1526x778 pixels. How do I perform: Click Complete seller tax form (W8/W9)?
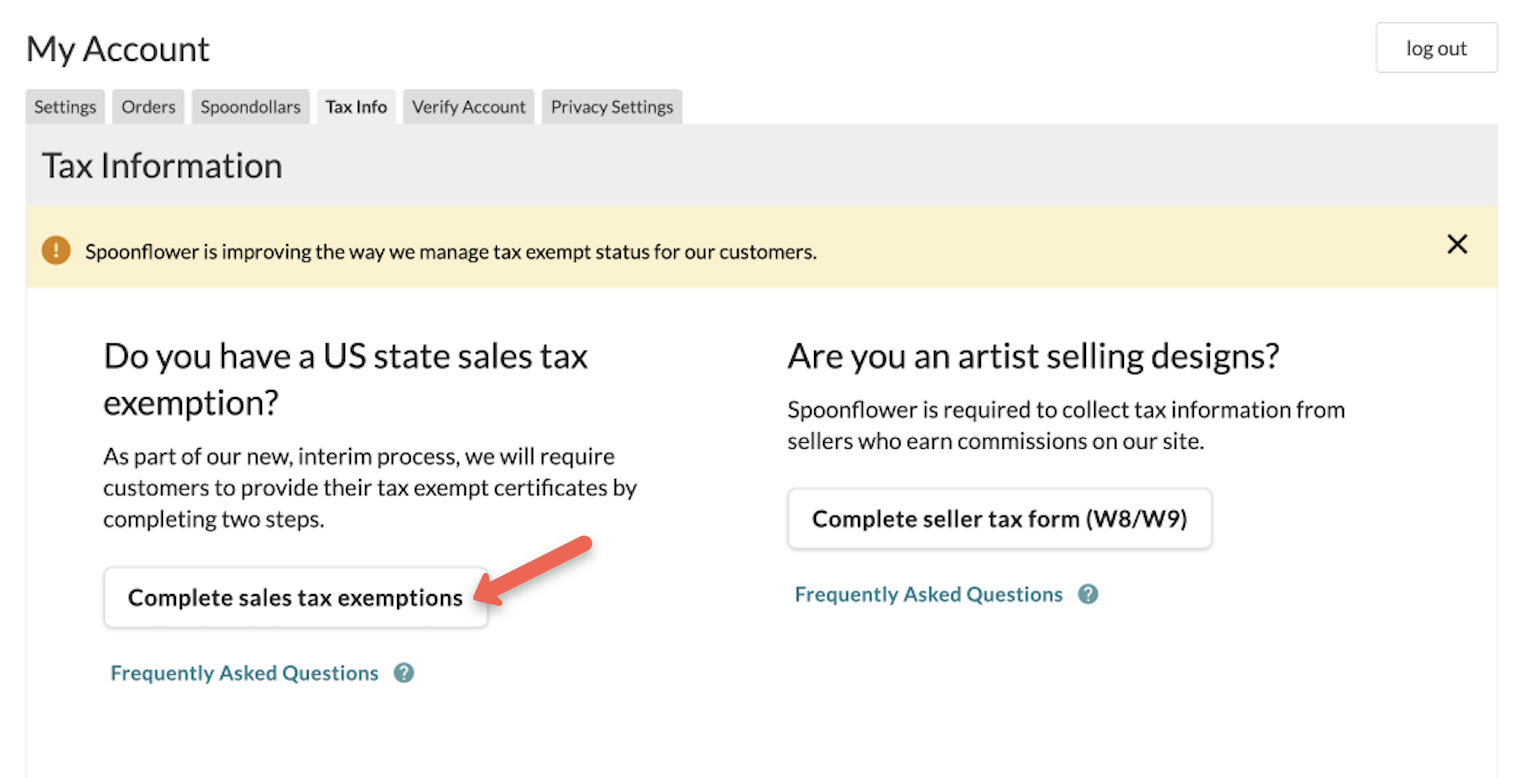tap(999, 519)
